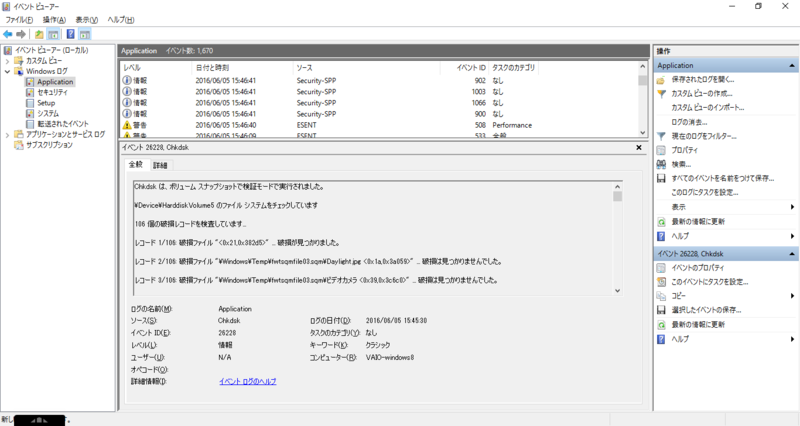Select Windows ログ folder in tree

pos(46,71)
